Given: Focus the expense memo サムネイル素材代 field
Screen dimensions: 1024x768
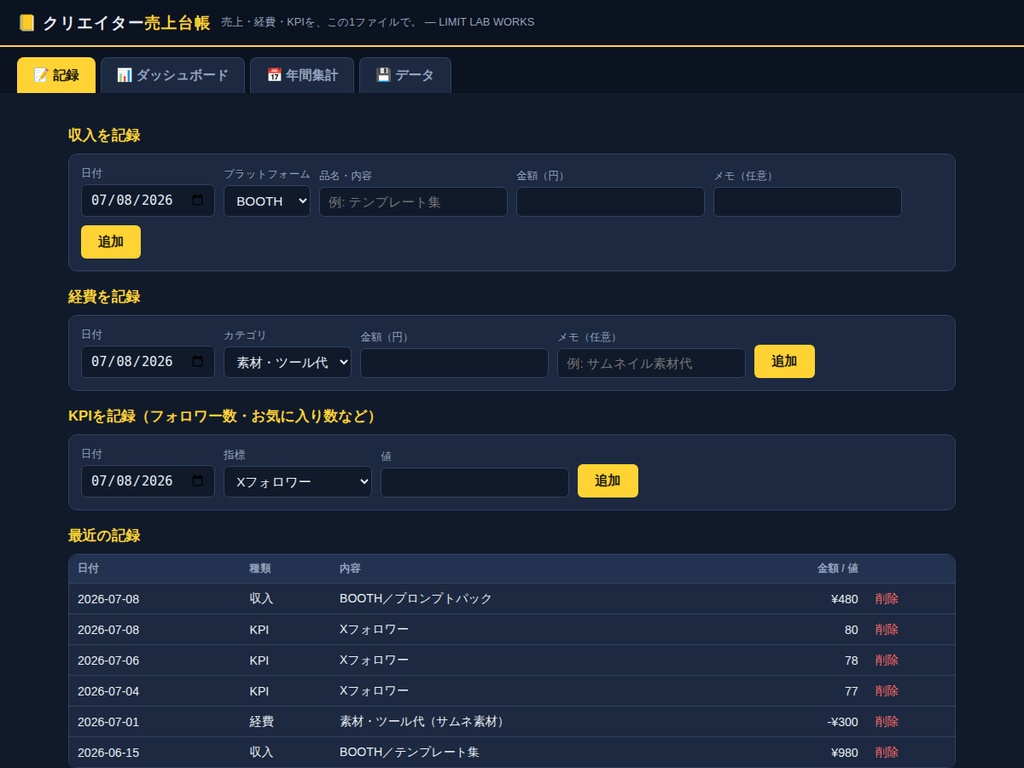Looking at the screenshot, I should (651, 363).
